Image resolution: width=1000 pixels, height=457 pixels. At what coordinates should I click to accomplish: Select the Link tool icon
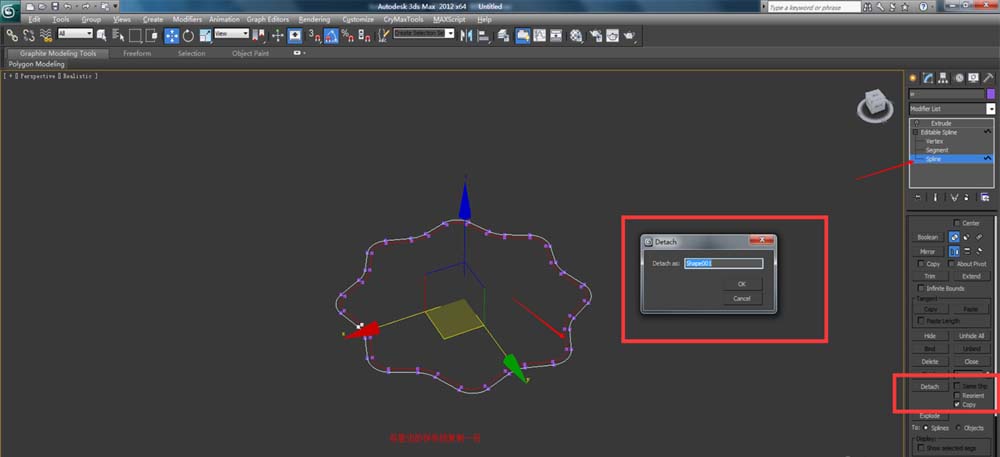(11, 36)
